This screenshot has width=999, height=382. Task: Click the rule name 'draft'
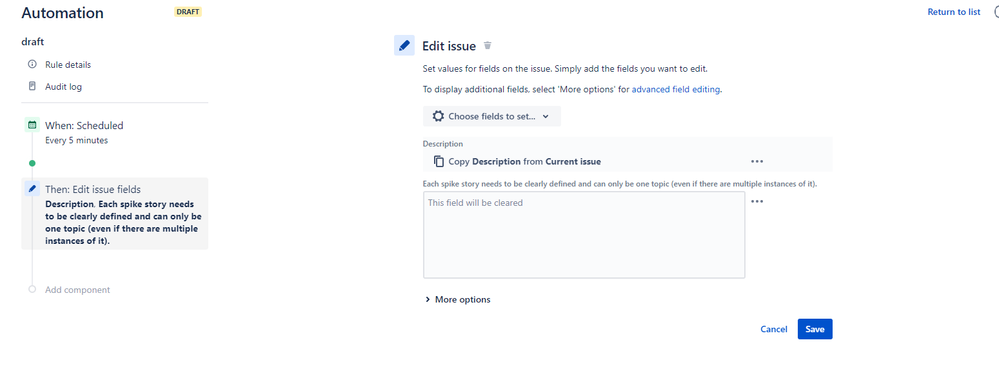(x=32, y=42)
